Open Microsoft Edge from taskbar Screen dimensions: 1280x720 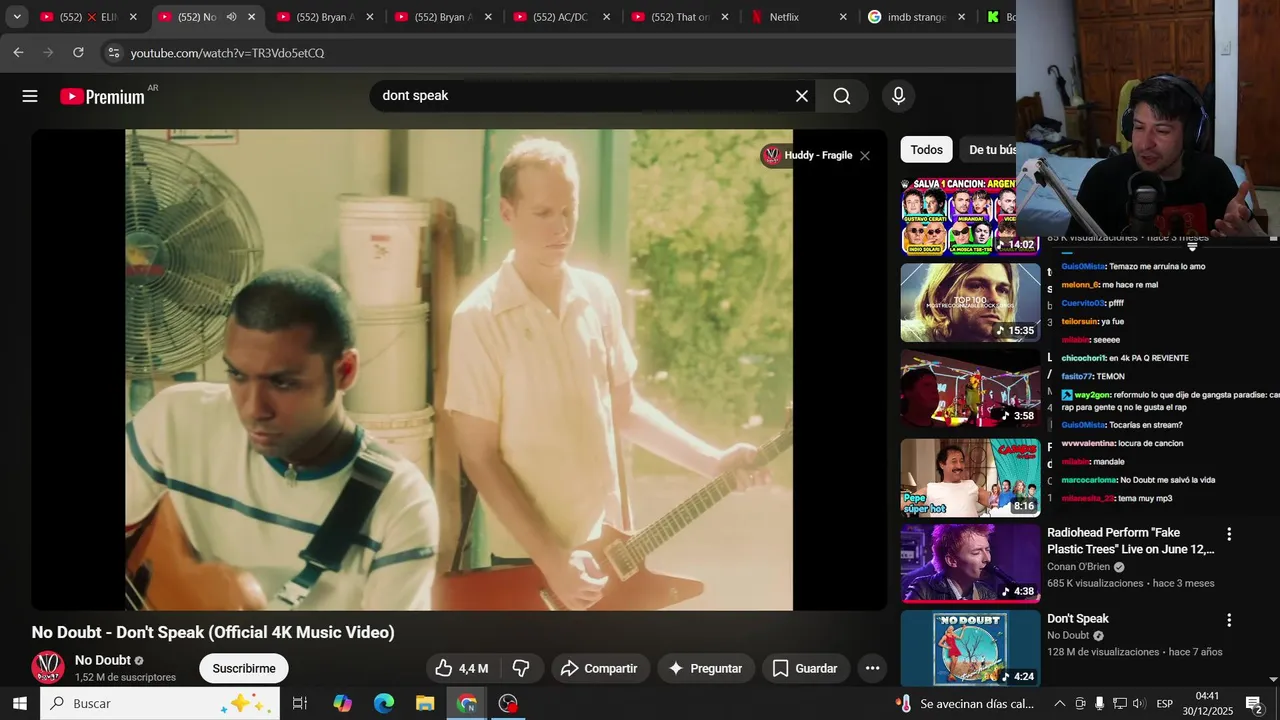click(384, 703)
